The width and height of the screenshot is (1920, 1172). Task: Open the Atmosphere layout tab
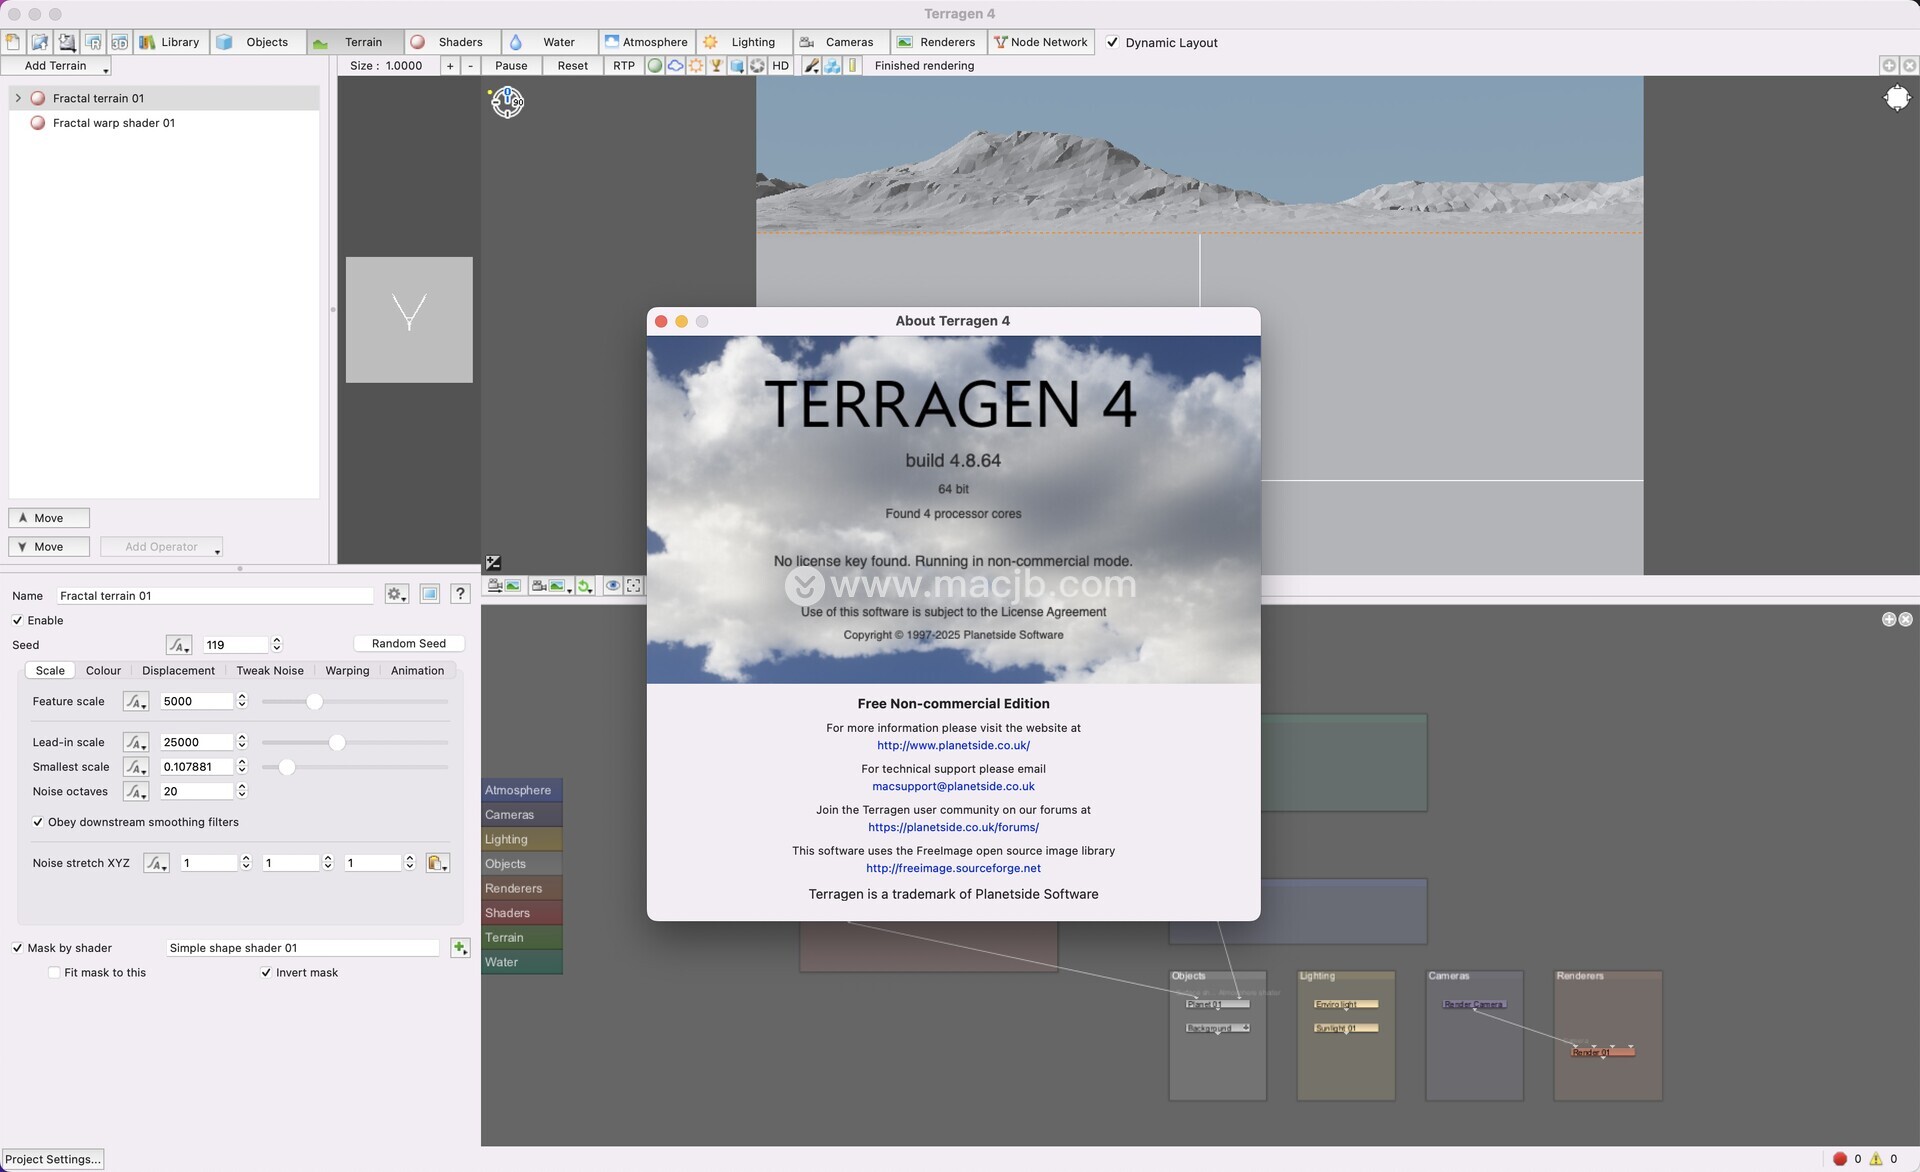click(x=646, y=42)
